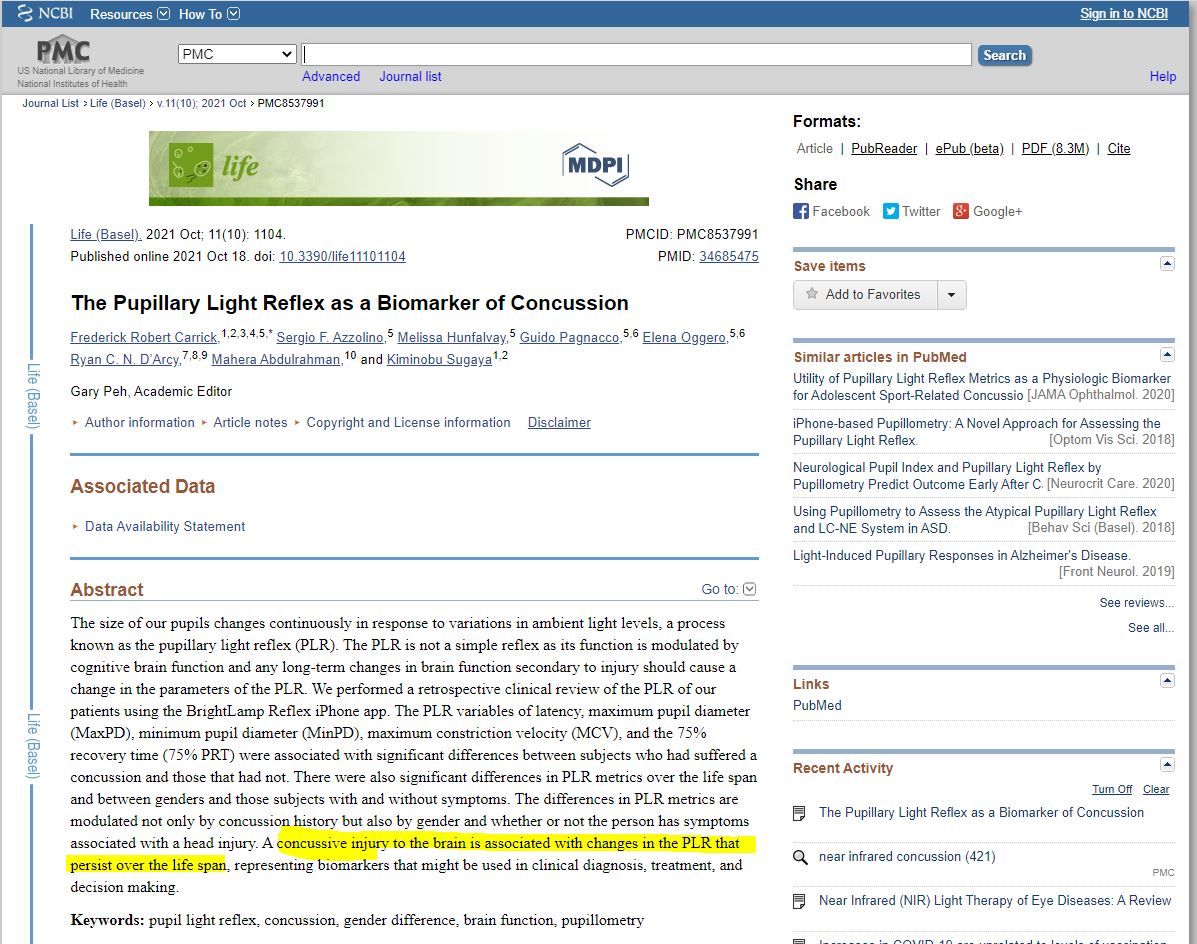Download PDF (8.3M)
The height and width of the screenshot is (944, 1197).
click(x=1055, y=148)
